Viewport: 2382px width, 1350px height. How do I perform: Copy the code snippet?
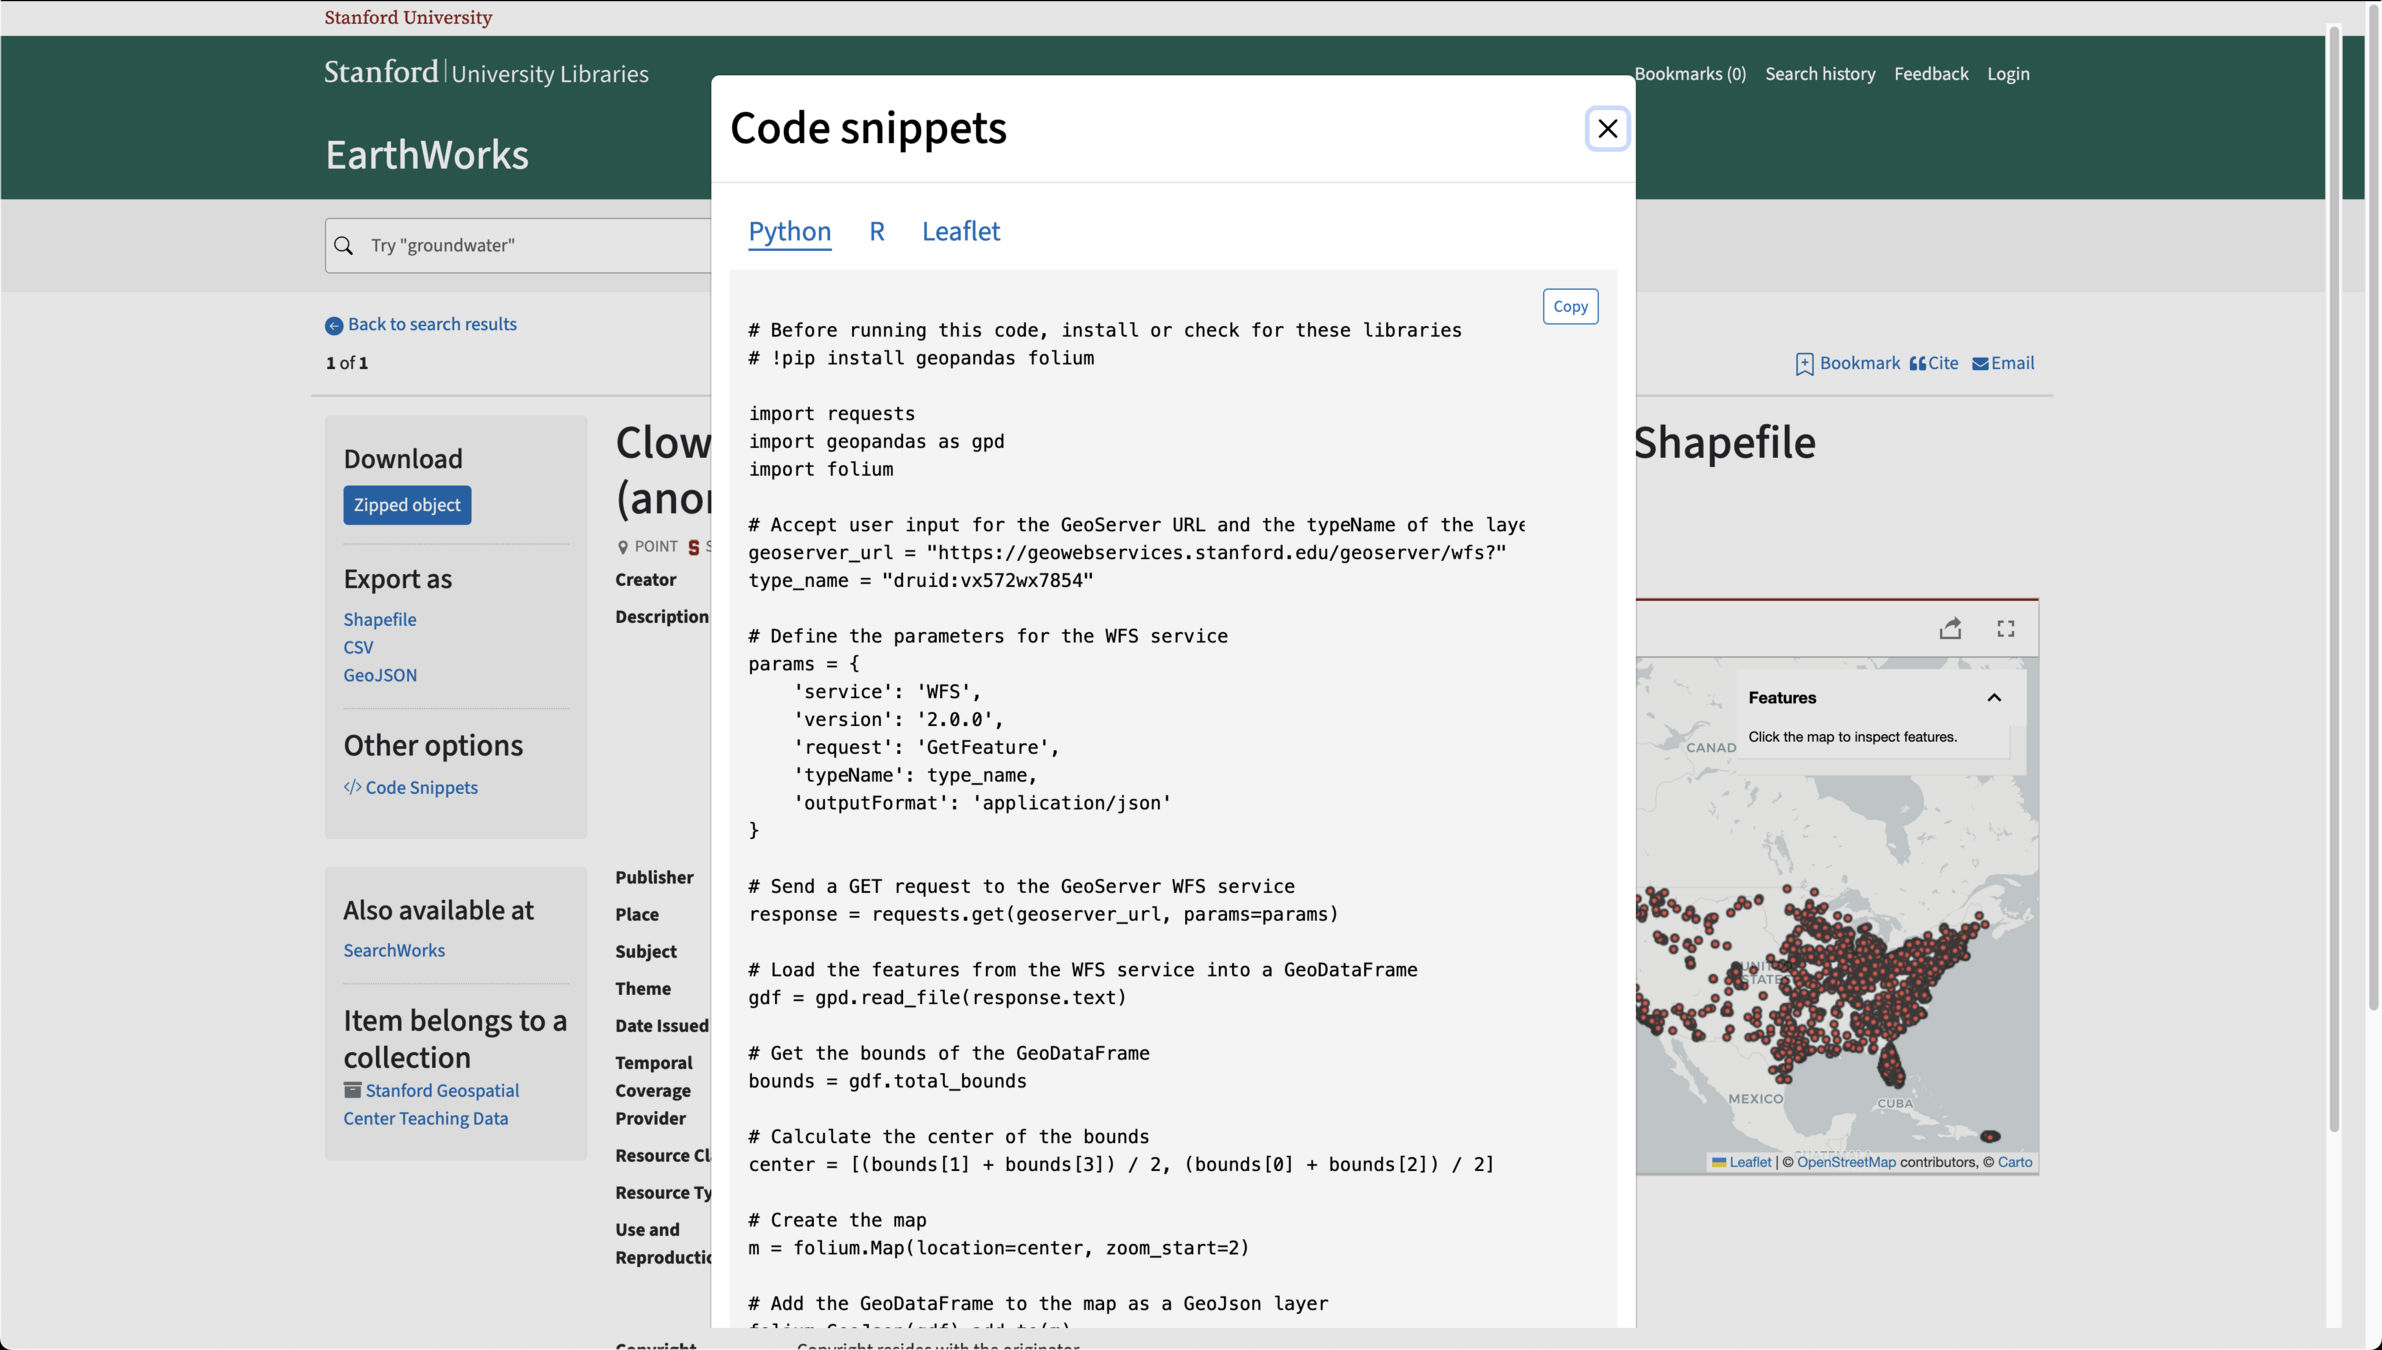1569,306
